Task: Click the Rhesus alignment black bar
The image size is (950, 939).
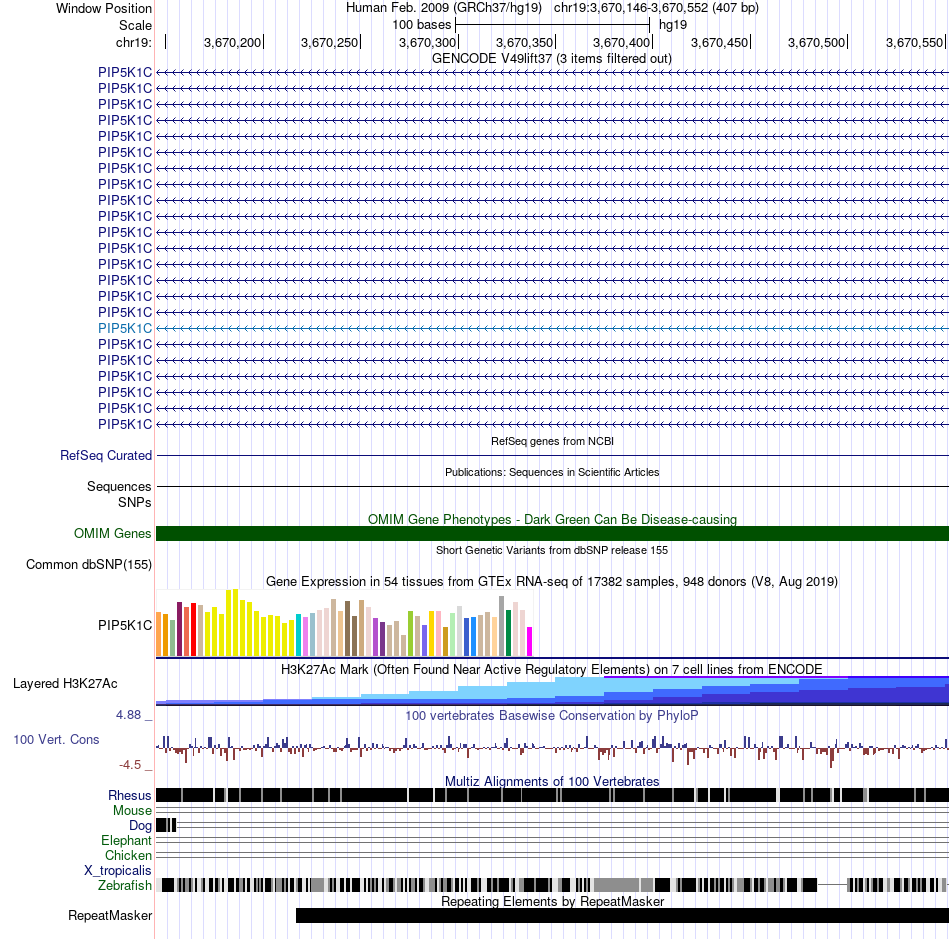Action: point(553,795)
